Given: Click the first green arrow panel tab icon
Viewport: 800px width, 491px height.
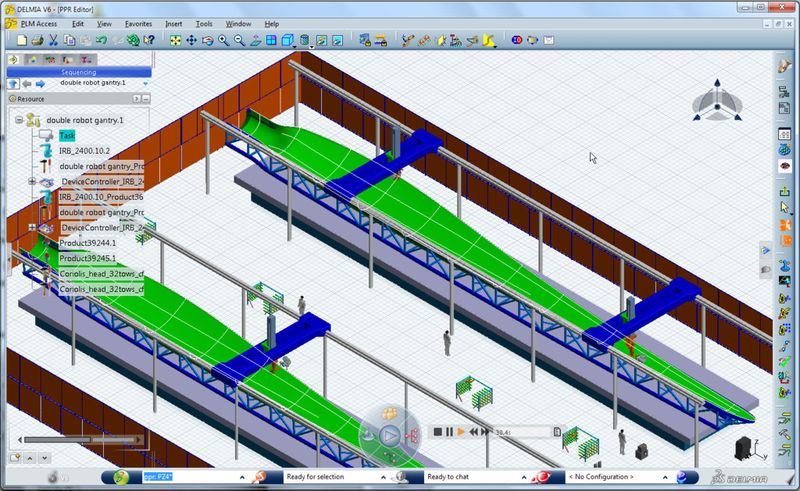Looking at the screenshot, I should tap(13, 60).
